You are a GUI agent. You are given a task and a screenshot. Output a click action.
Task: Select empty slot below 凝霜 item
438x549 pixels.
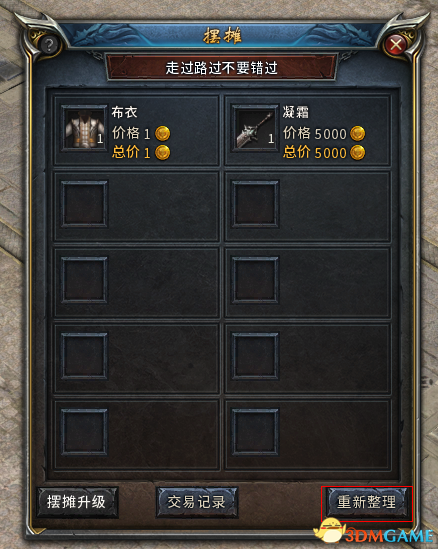255,204
